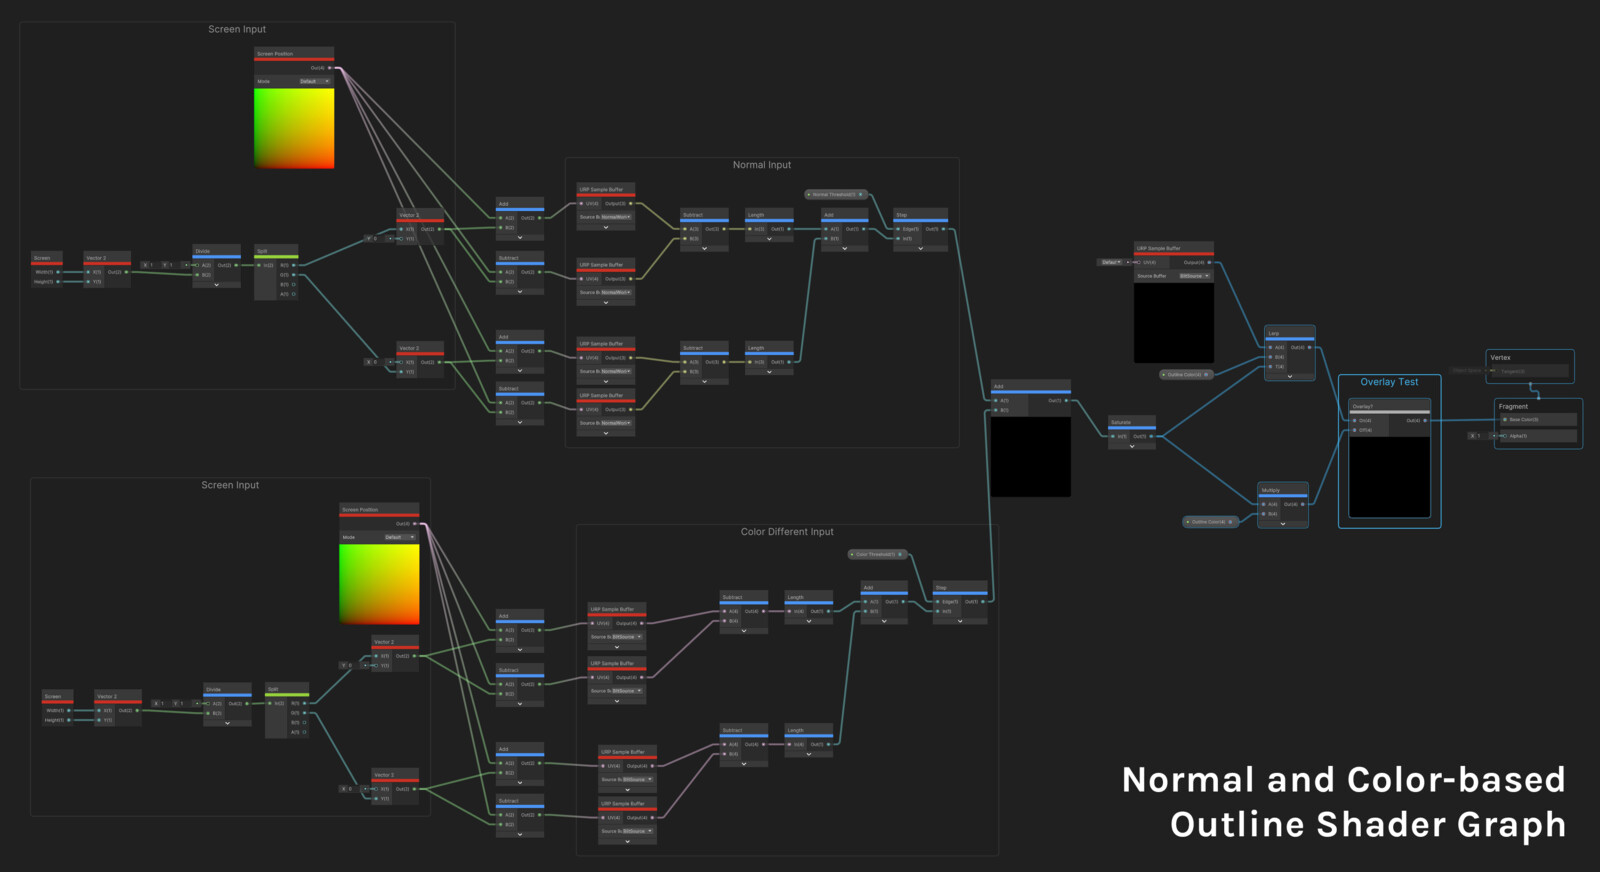This screenshot has height=872, width=1600.
Task: Click R(1) port of top Split node
Action: tap(294, 265)
